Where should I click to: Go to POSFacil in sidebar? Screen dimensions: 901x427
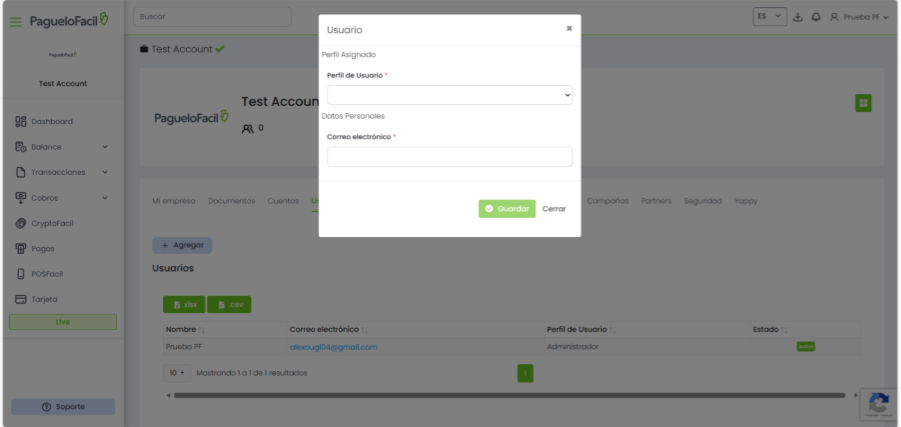click(x=47, y=274)
